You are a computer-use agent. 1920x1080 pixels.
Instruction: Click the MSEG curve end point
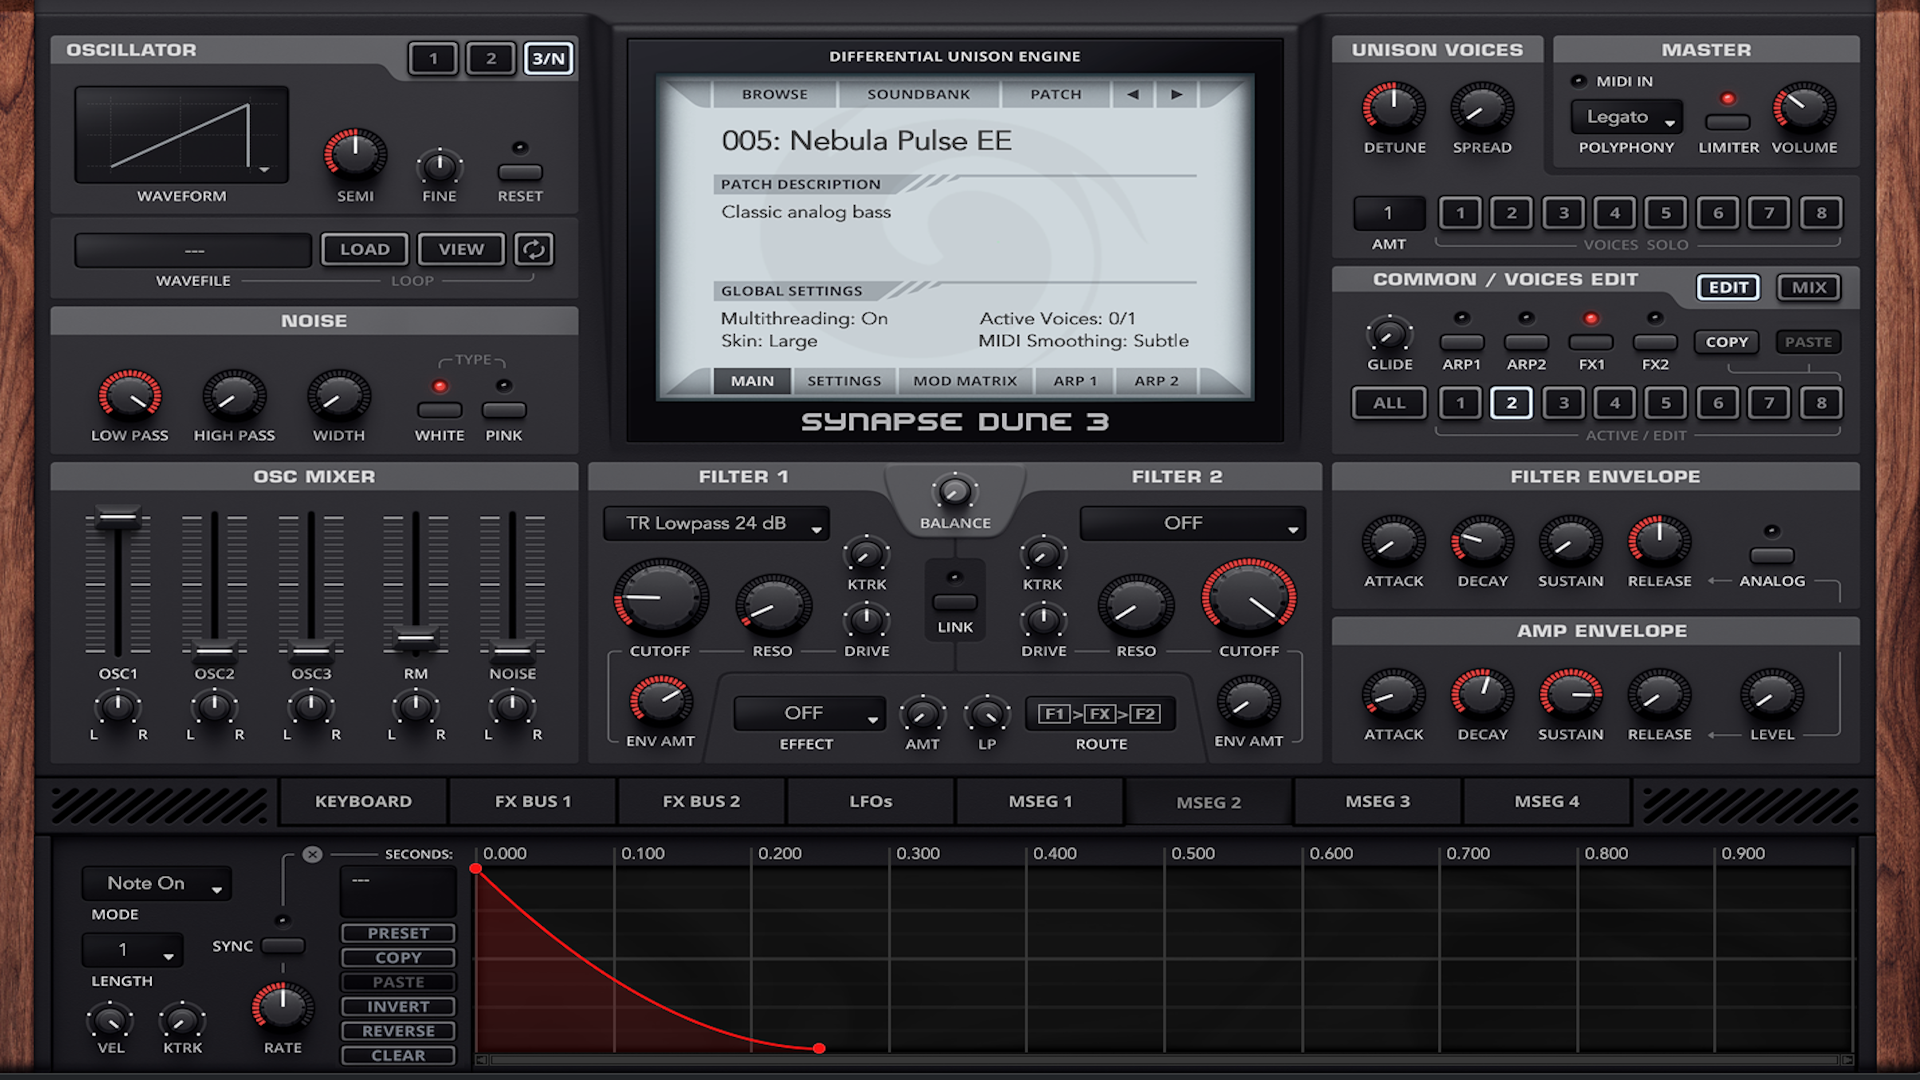point(819,1048)
